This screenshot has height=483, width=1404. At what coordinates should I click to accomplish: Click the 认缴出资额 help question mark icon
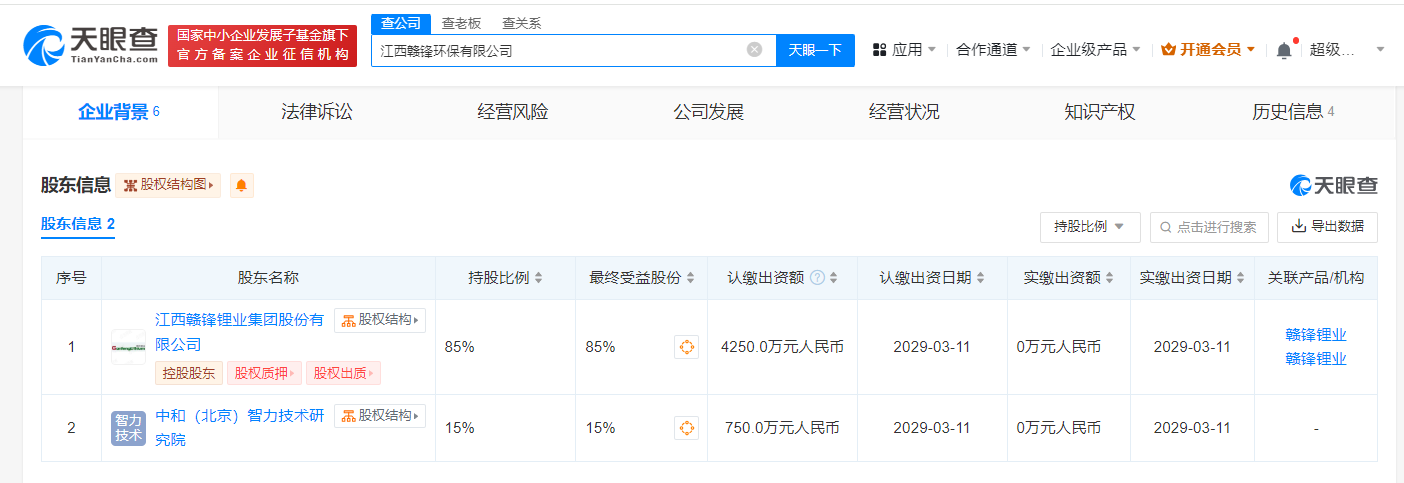[817, 278]
